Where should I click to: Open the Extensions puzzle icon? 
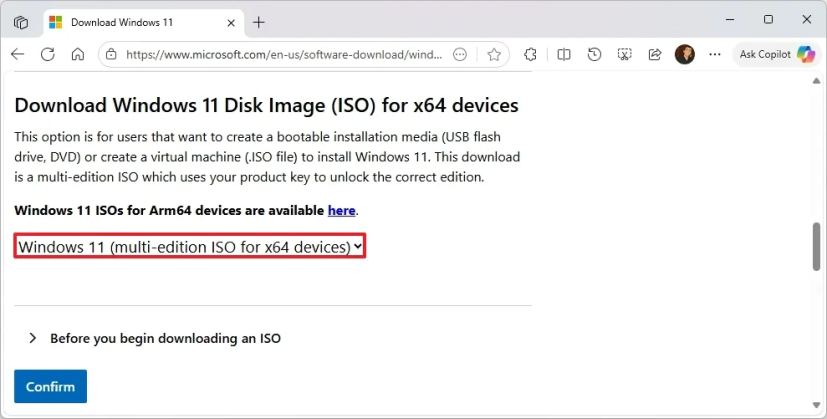click(x=531, y=55)
